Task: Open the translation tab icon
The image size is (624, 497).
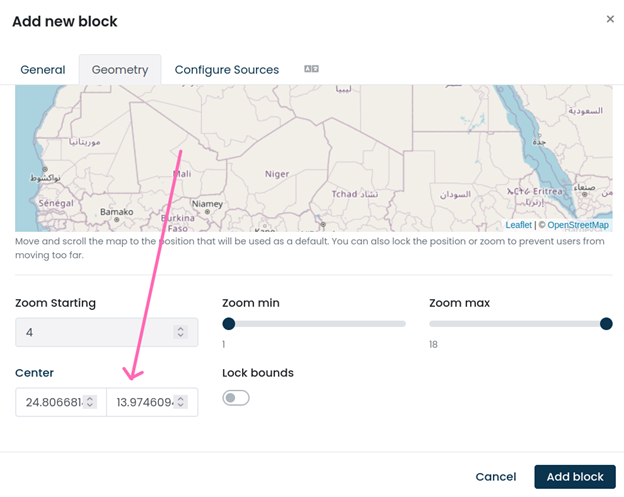Action: pos(311,69)
